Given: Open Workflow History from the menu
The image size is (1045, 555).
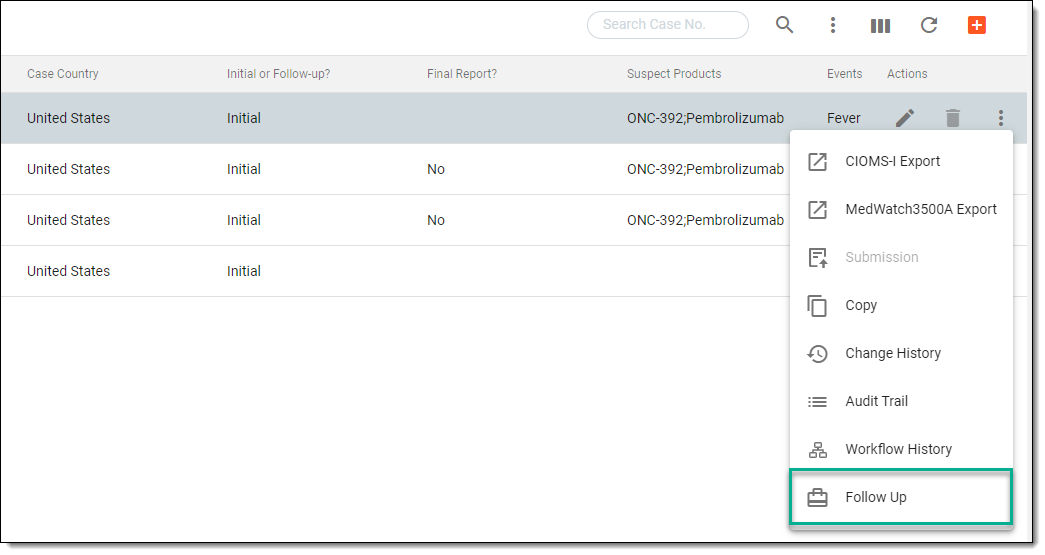Looking at the screenshot, I should pyautogui.click(x=901, y=449).
